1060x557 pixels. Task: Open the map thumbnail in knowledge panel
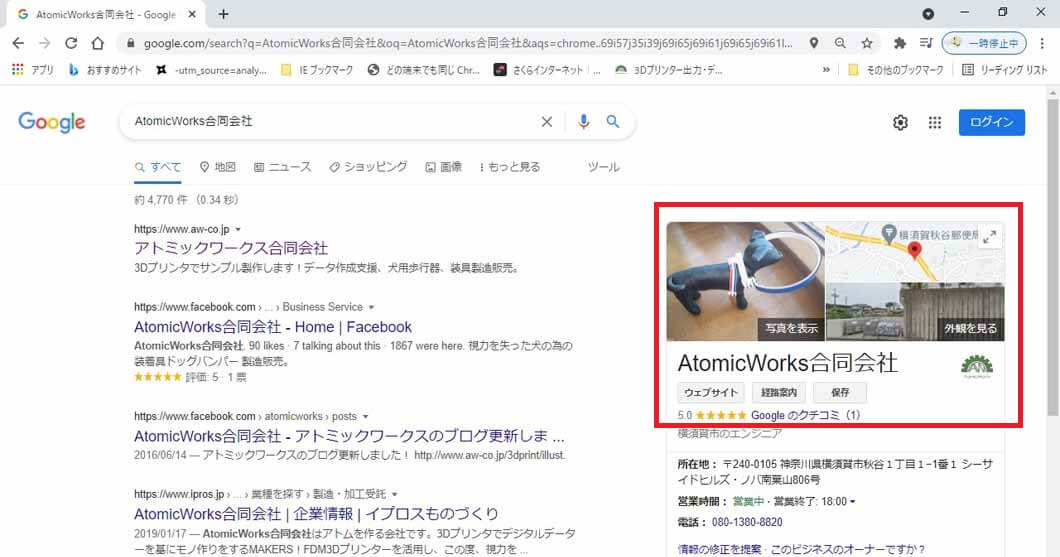(x=915, y=251)
